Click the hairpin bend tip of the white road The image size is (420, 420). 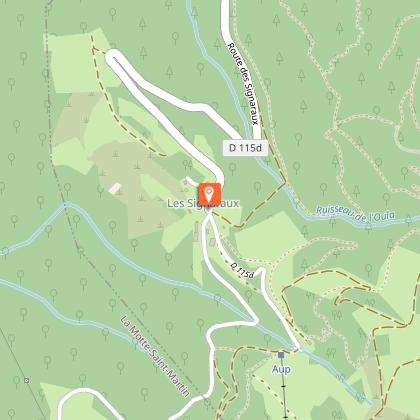click(112, 56)
